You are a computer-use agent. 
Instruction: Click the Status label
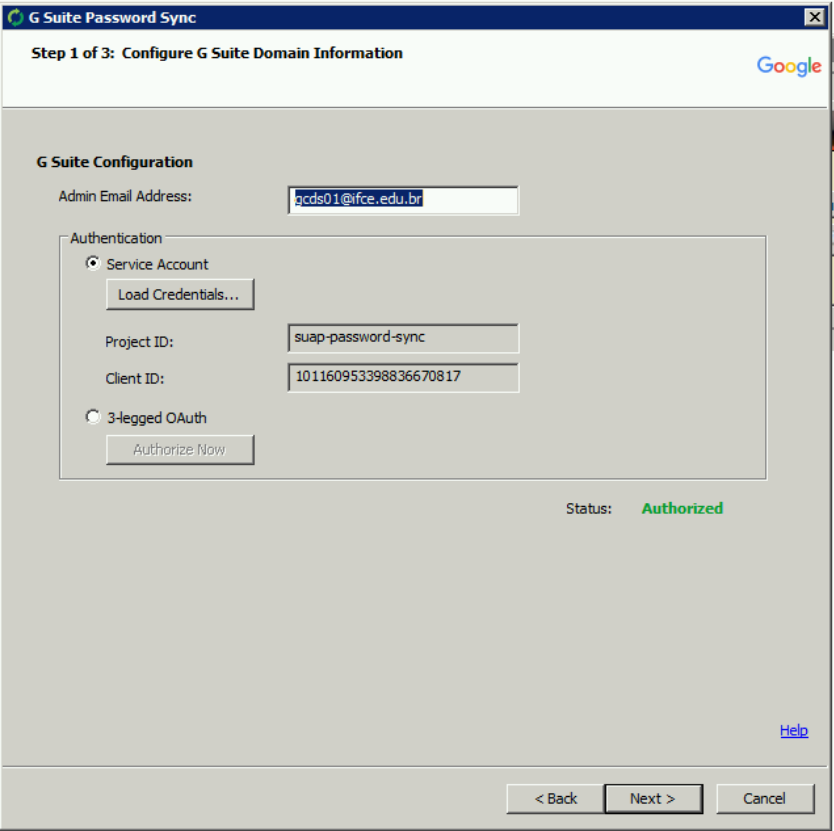[x=589, y=509]
